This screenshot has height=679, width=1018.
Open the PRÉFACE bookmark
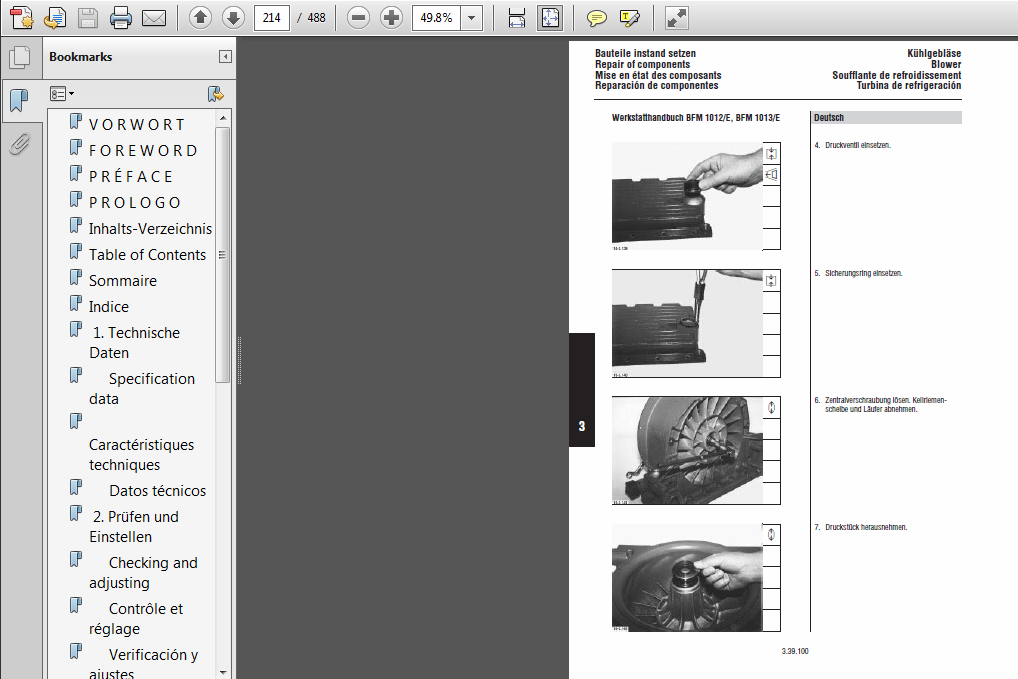131,176
